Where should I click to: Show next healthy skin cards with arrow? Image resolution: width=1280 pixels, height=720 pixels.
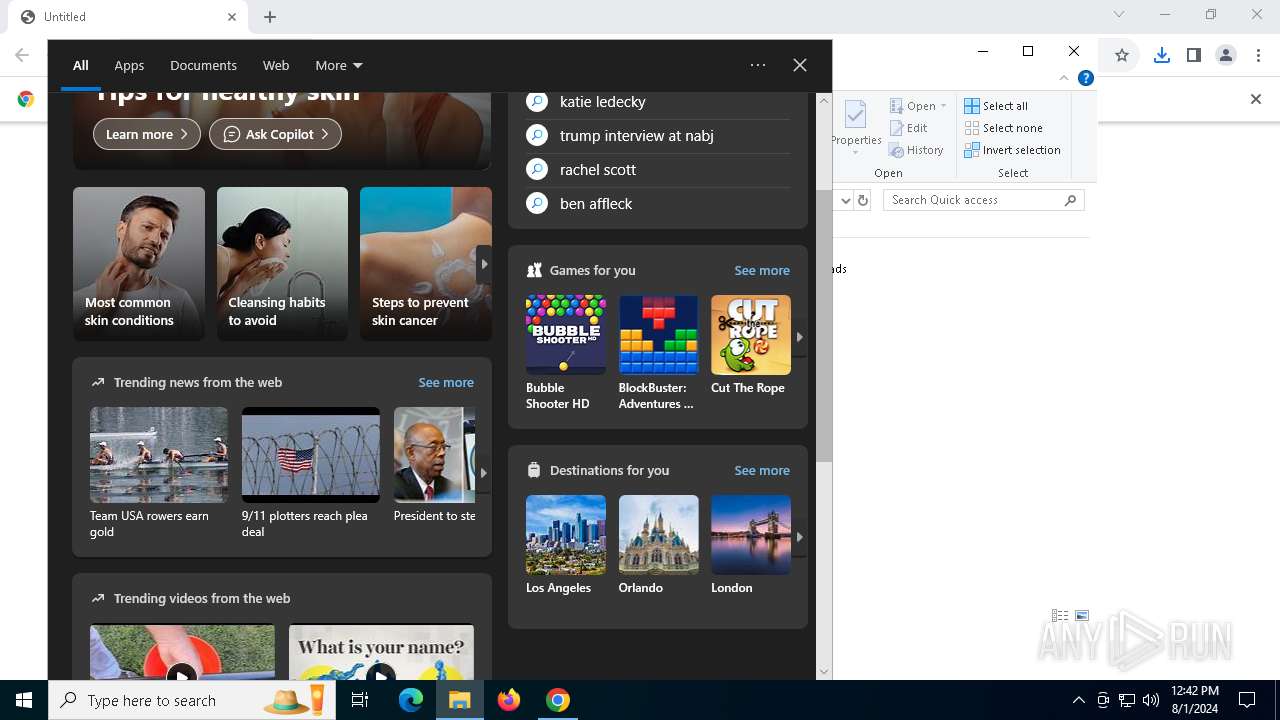[x=484, y=264]
